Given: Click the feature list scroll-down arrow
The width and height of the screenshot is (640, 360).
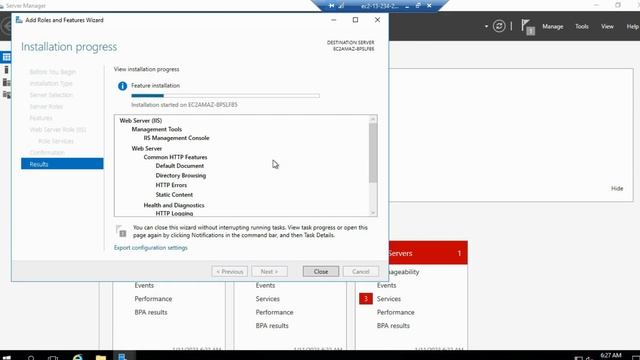Looking at the screenshot, I should click(373, 213).
